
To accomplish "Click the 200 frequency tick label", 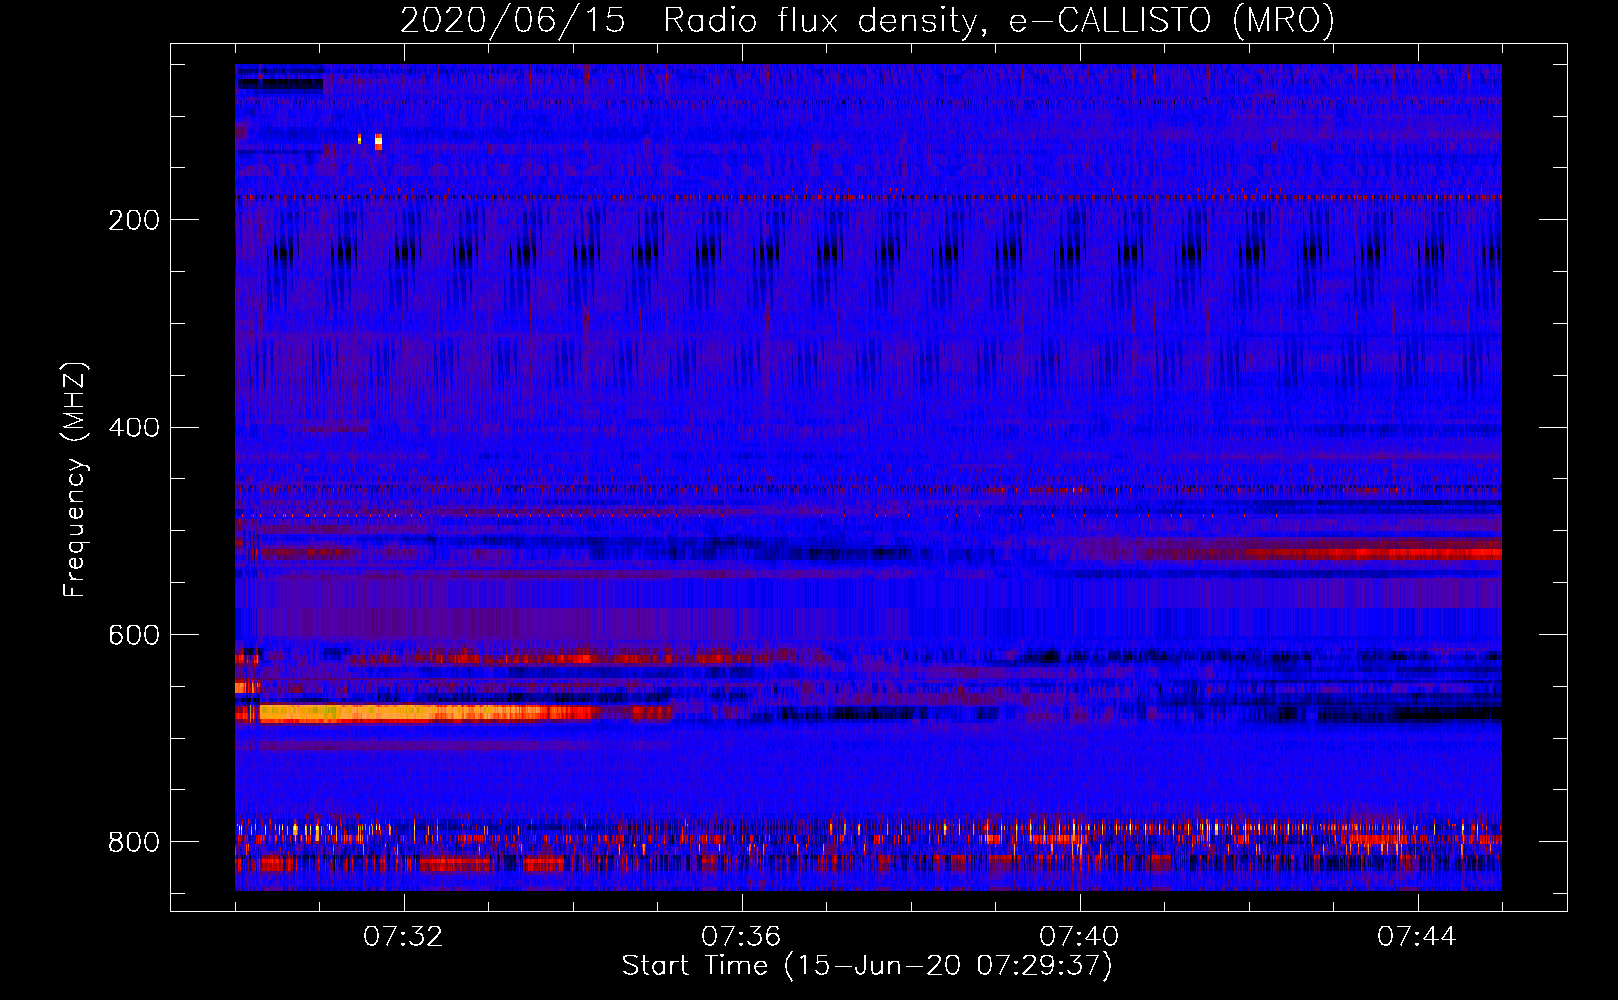I will point(134,220).
